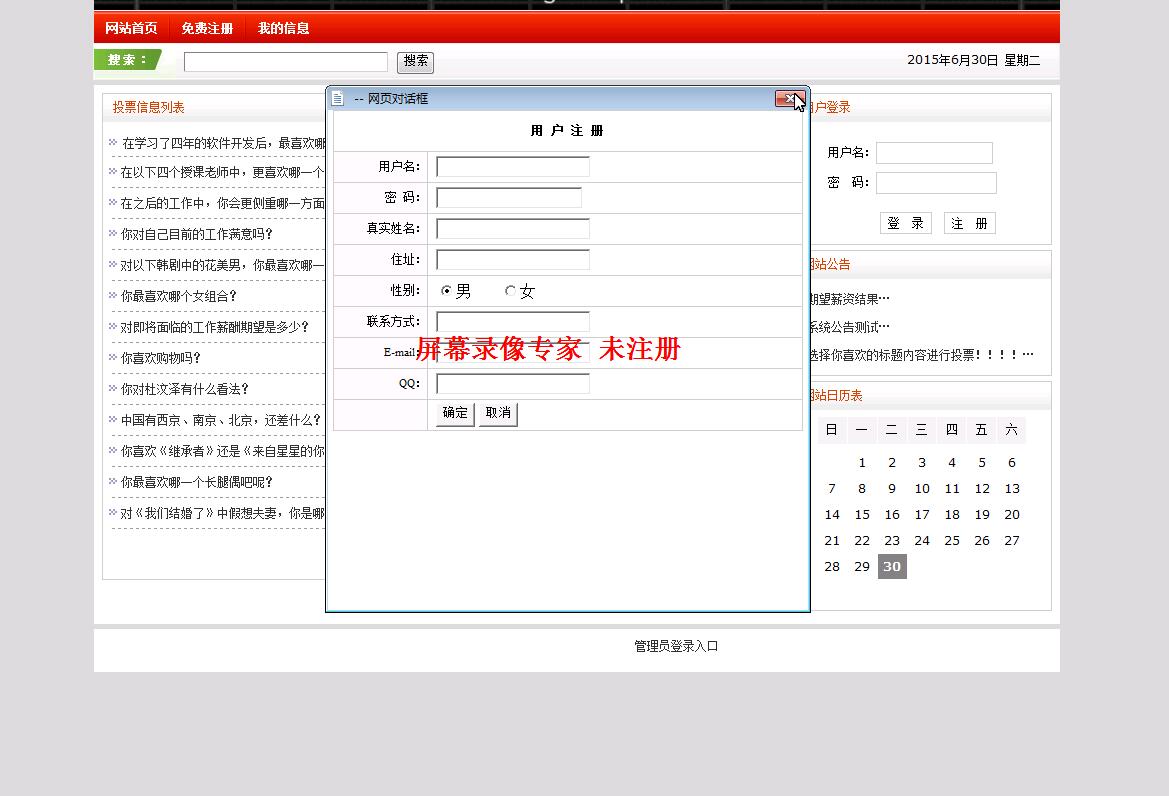The image size is (1169, 796).
Task: Open the 免费注册 nav item
Action: coord(207,28)
